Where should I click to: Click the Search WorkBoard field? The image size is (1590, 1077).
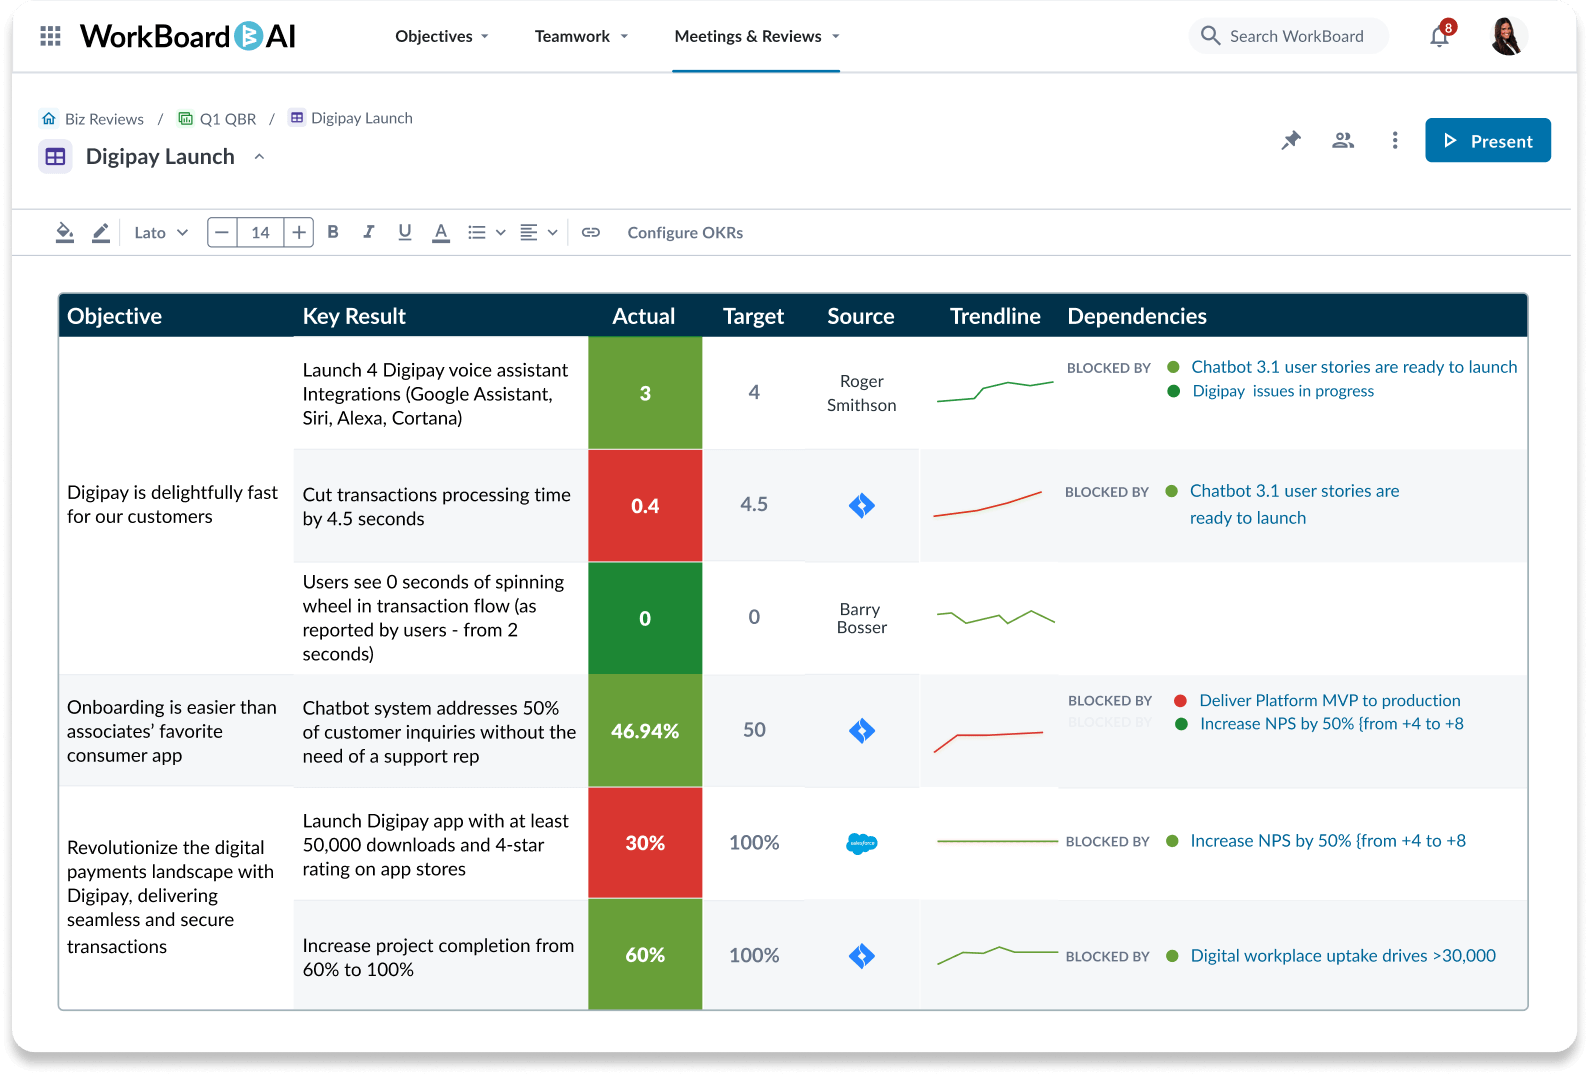point(1296,37)
